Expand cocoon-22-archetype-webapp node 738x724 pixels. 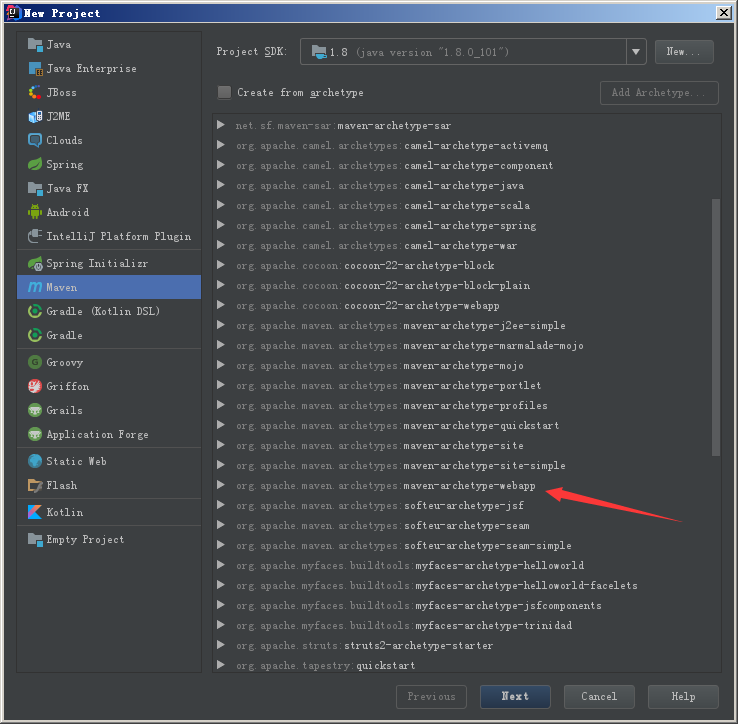coord(221,305)
